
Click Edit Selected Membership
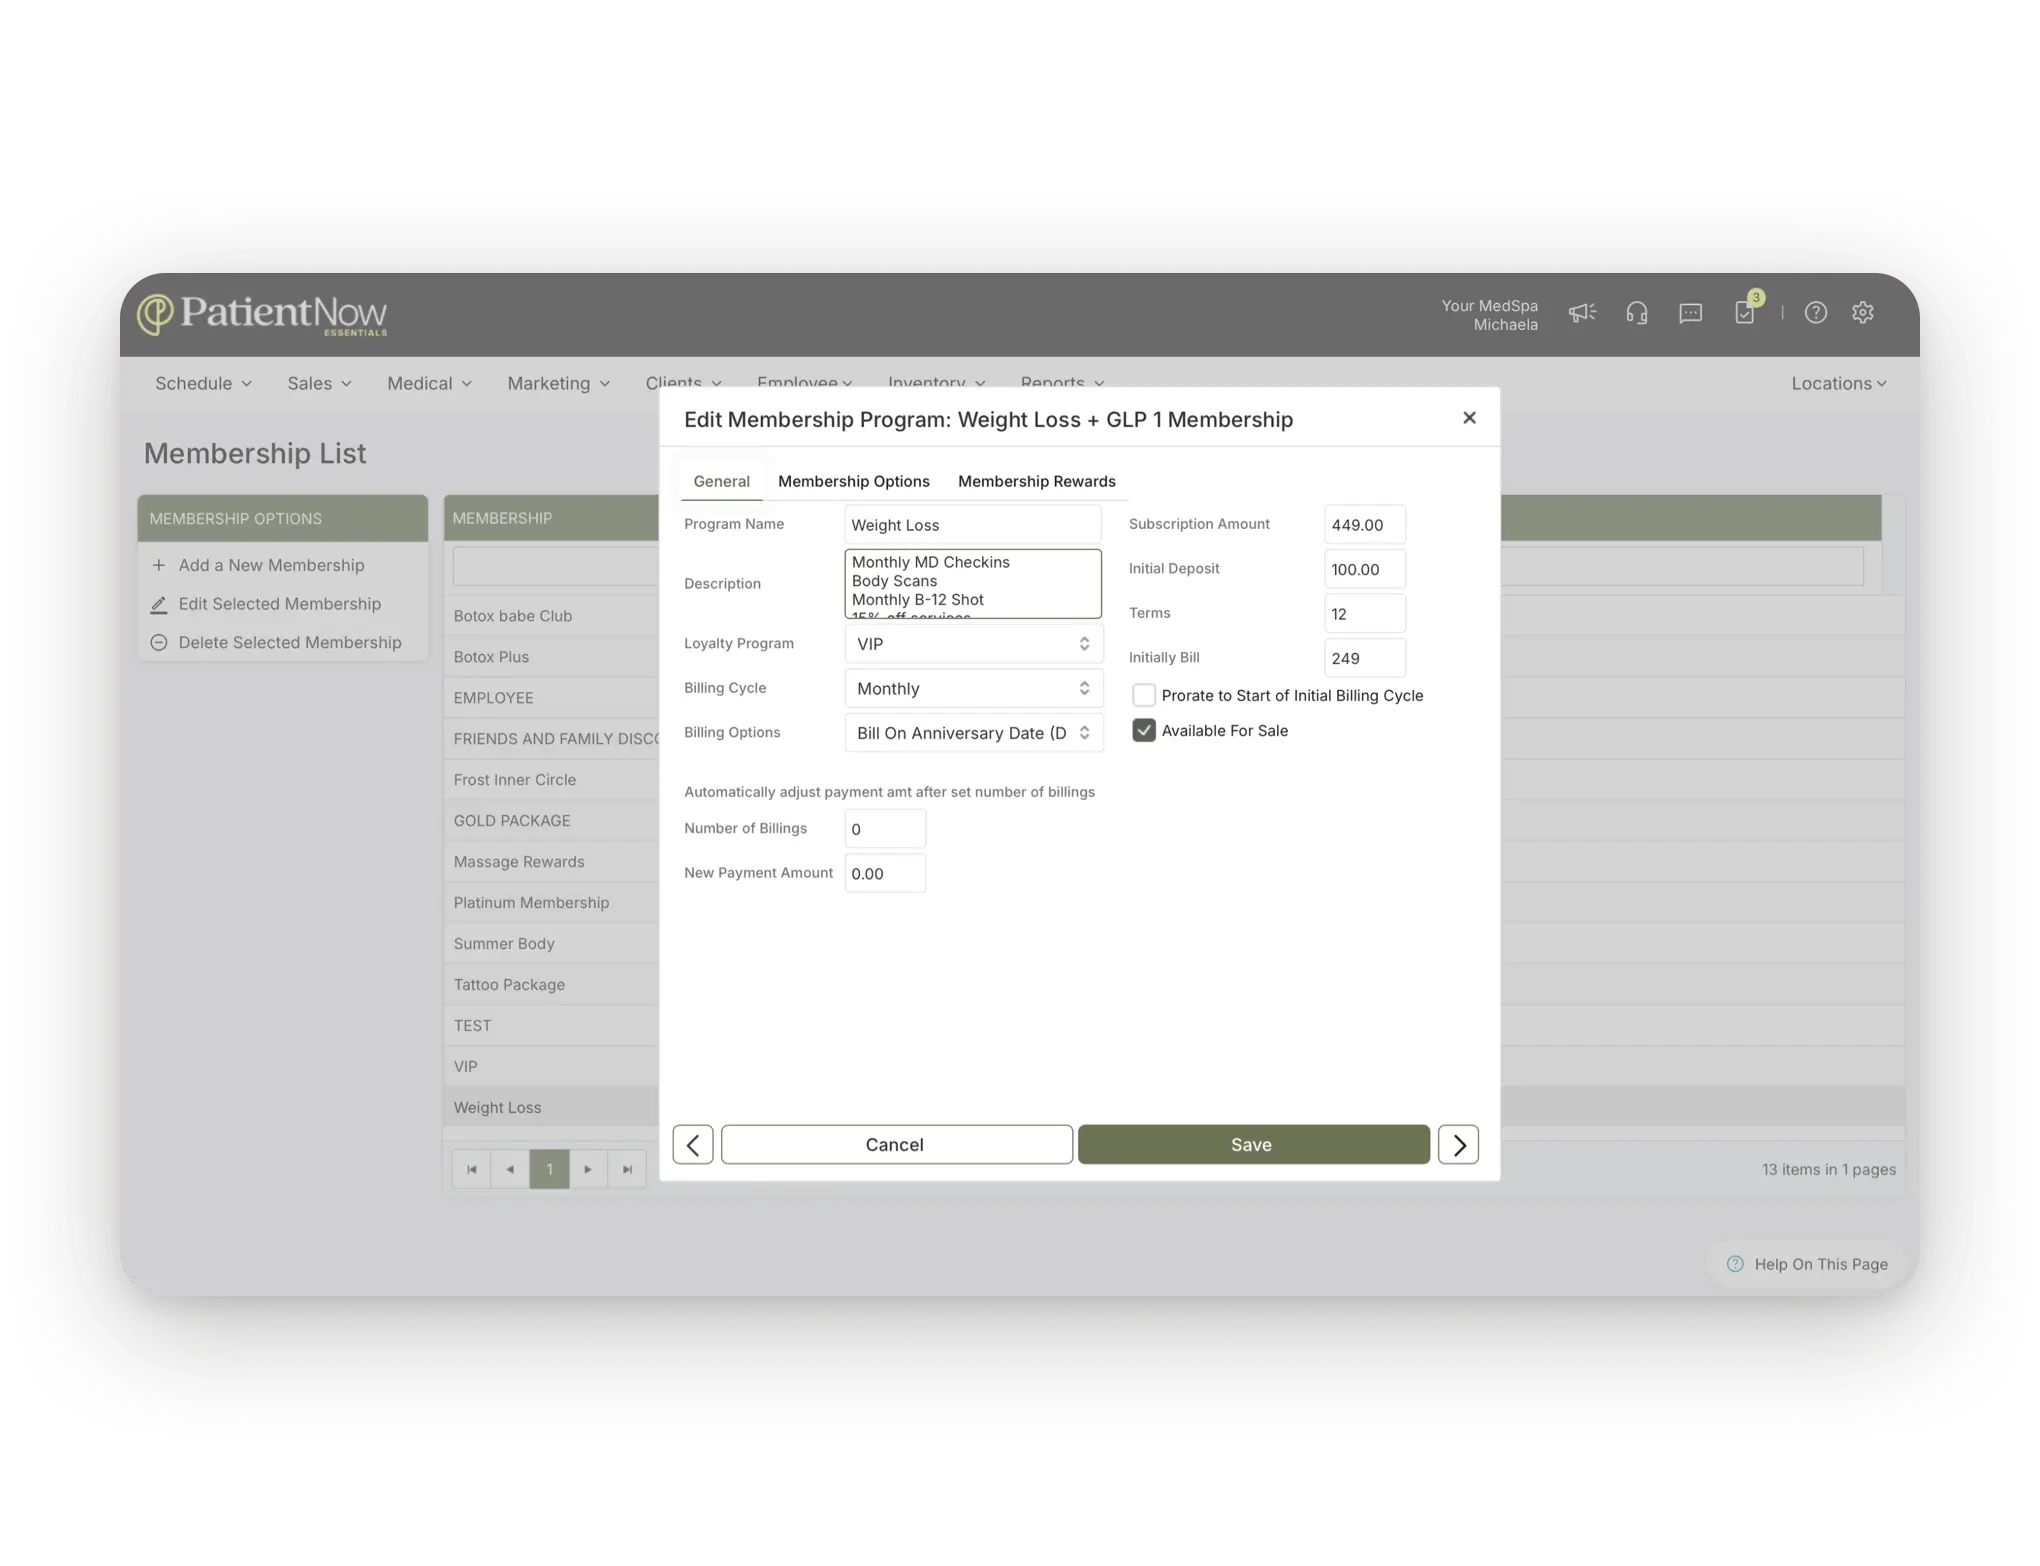tap(266, 604)
